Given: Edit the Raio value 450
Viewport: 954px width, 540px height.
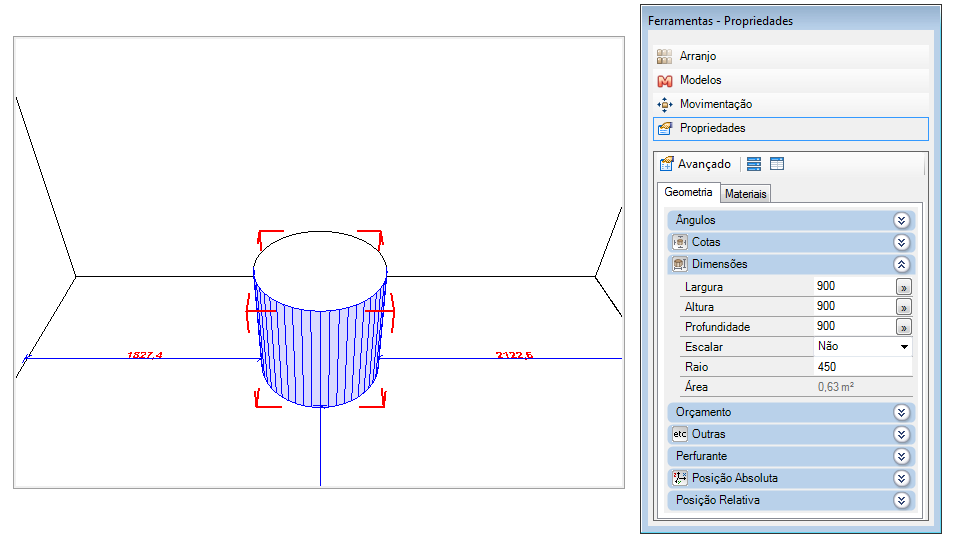Looking at the screenshot, I should (863, 367).
